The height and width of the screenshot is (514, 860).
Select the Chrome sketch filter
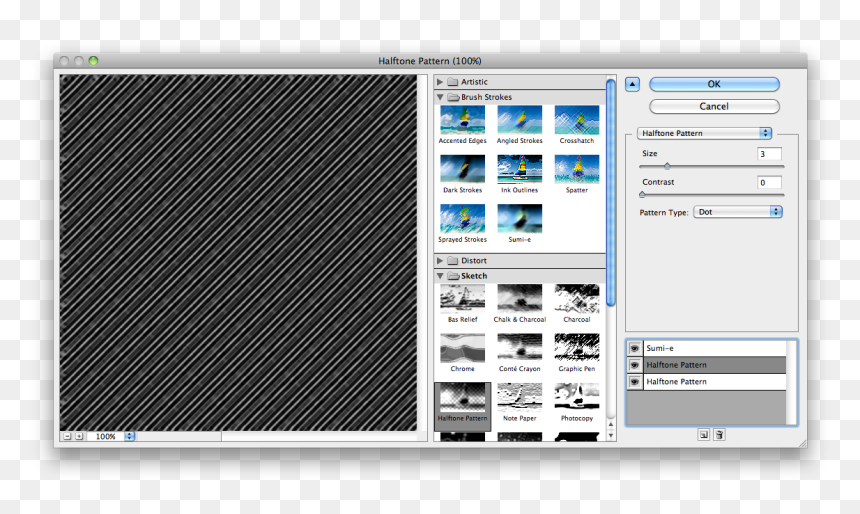pyautogui.click(x=462, y=348)
